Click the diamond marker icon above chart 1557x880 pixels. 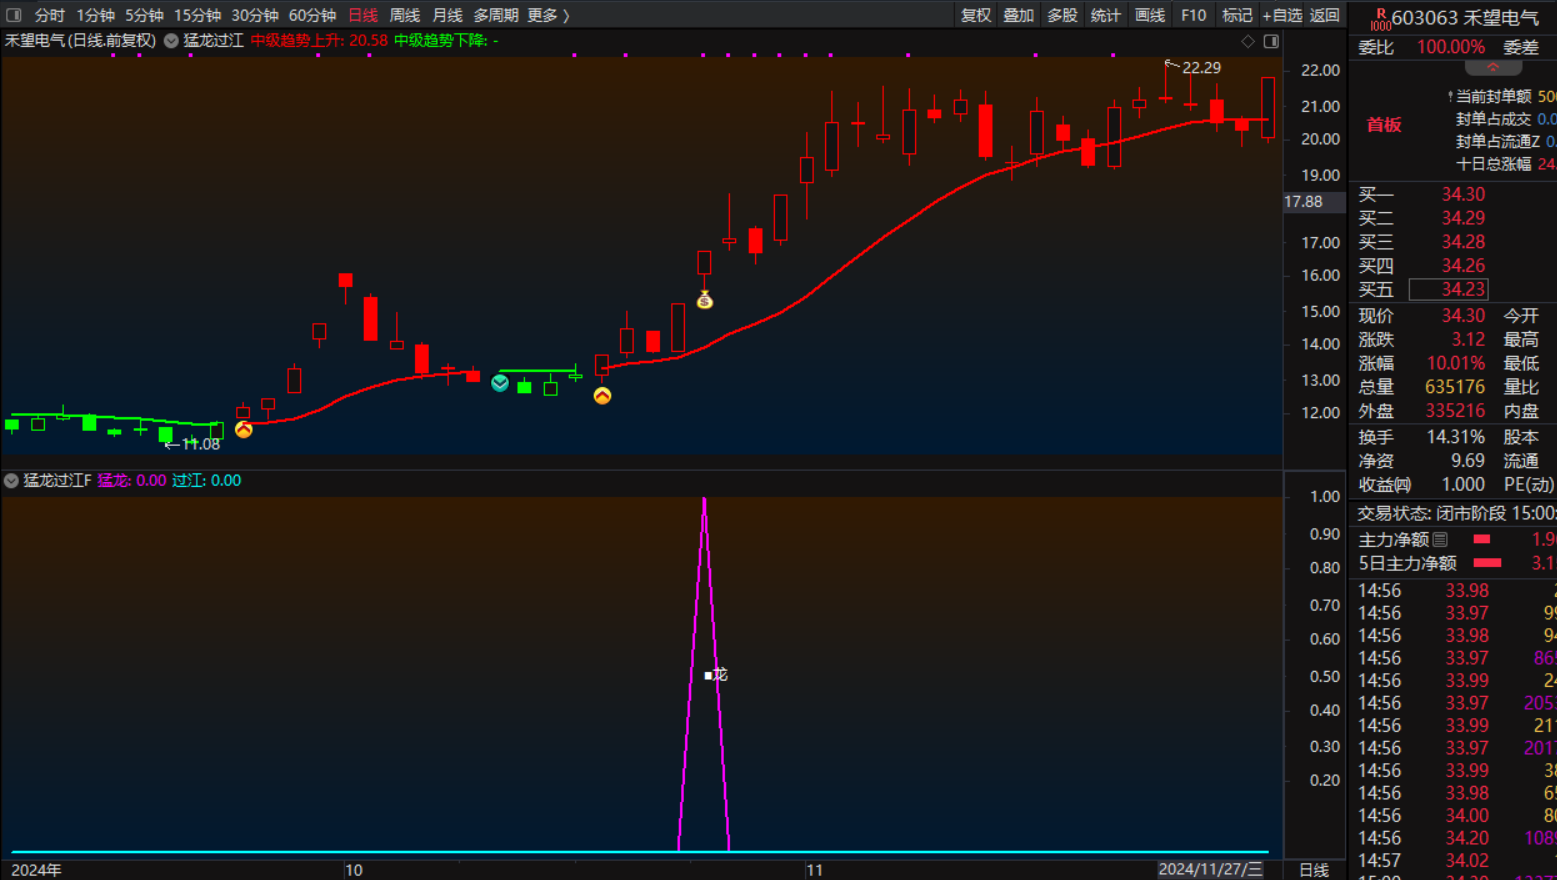(1247, 41)
